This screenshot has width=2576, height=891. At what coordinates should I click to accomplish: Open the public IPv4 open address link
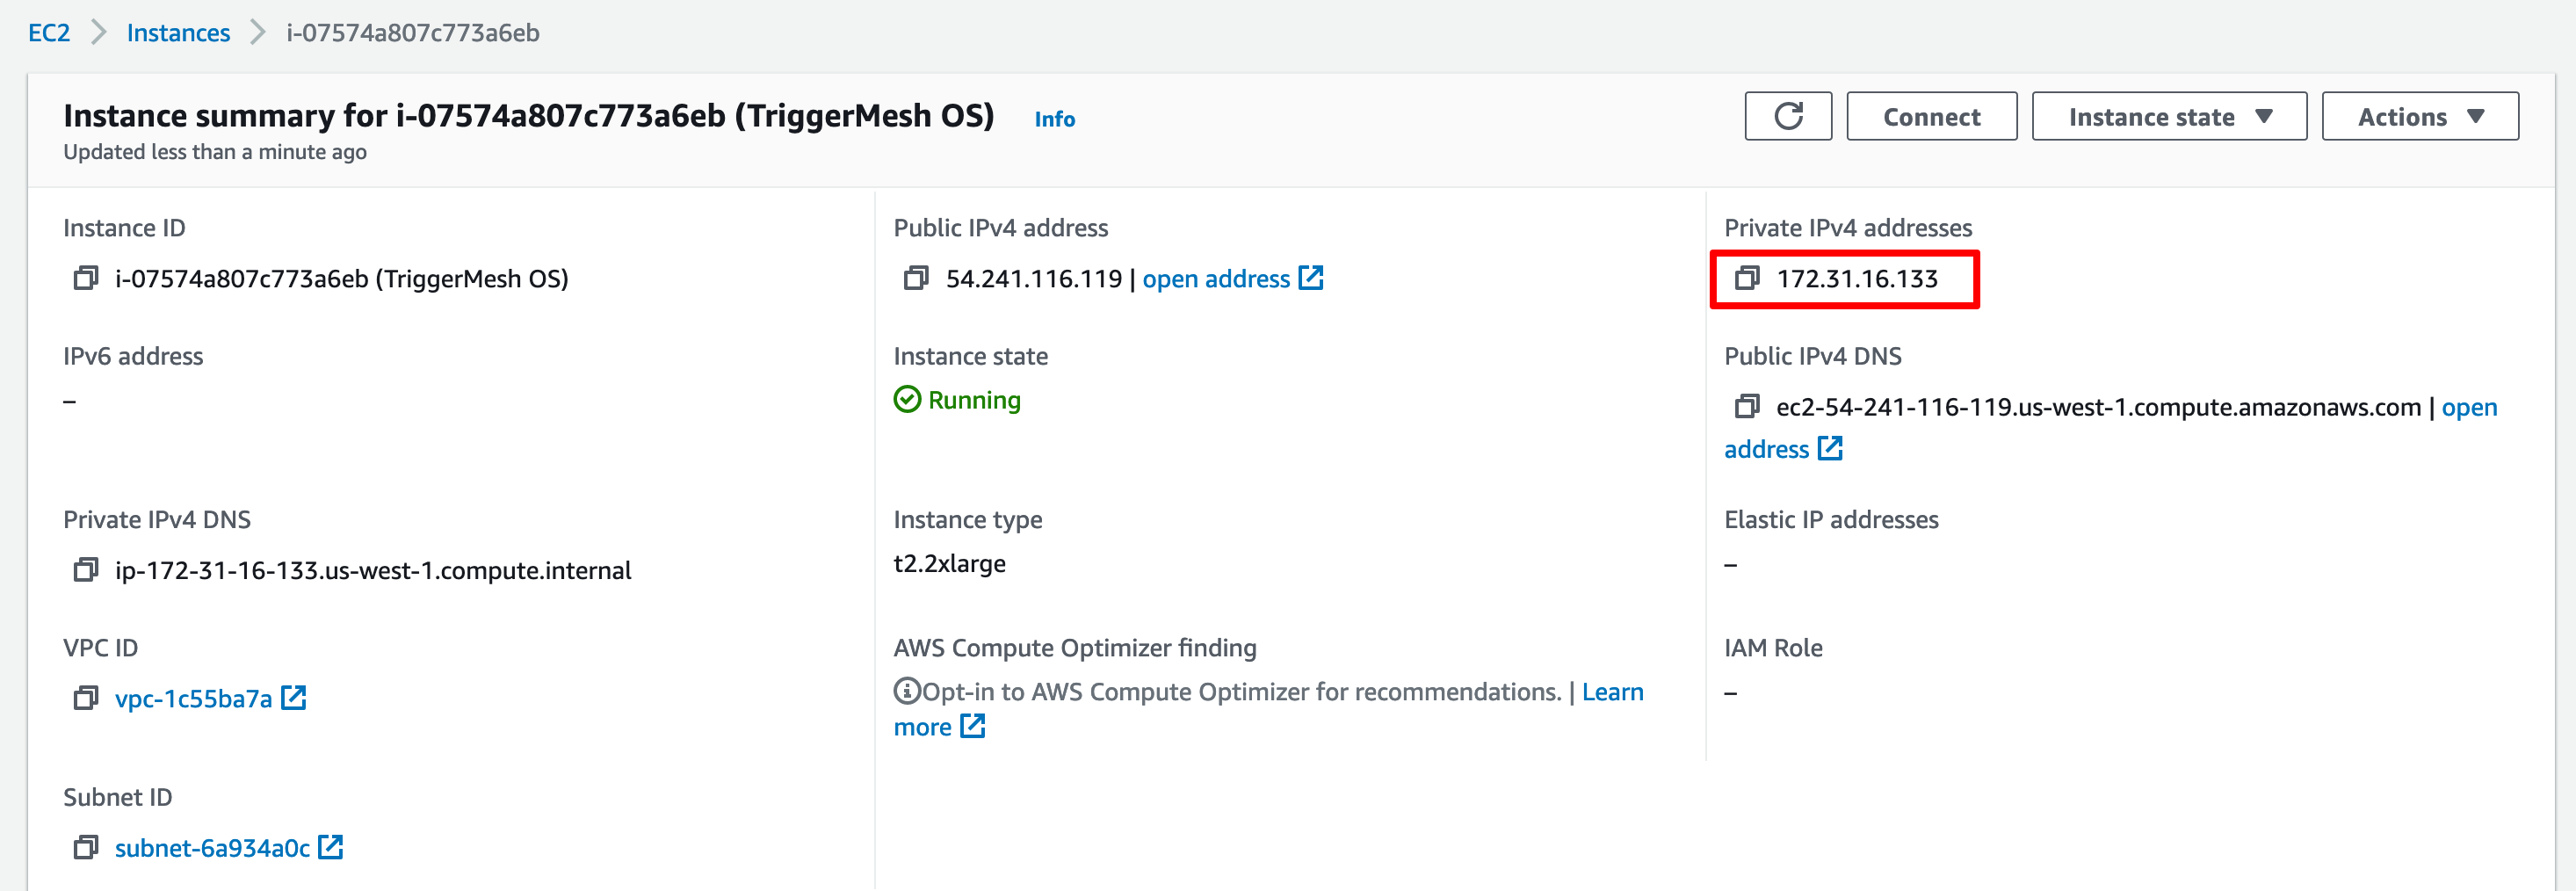click(x=1216, y=279)
